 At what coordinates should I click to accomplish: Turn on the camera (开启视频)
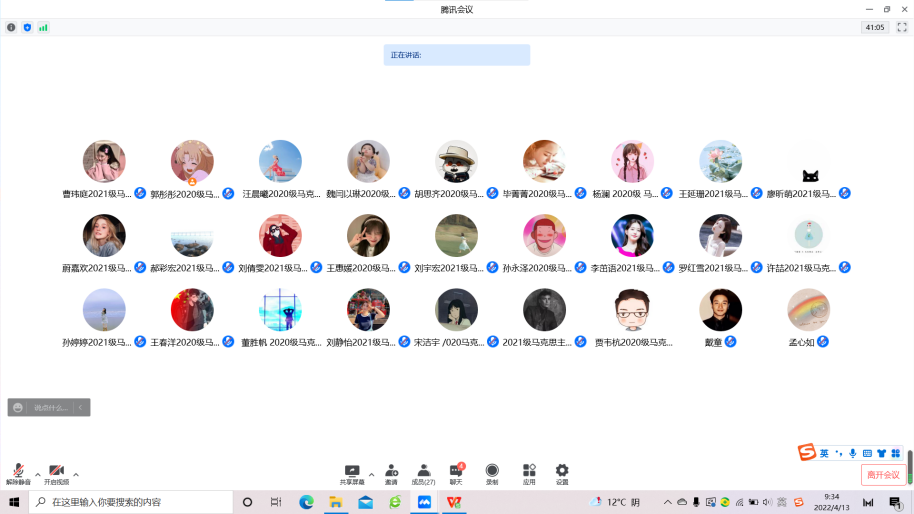tap(56, 473)
